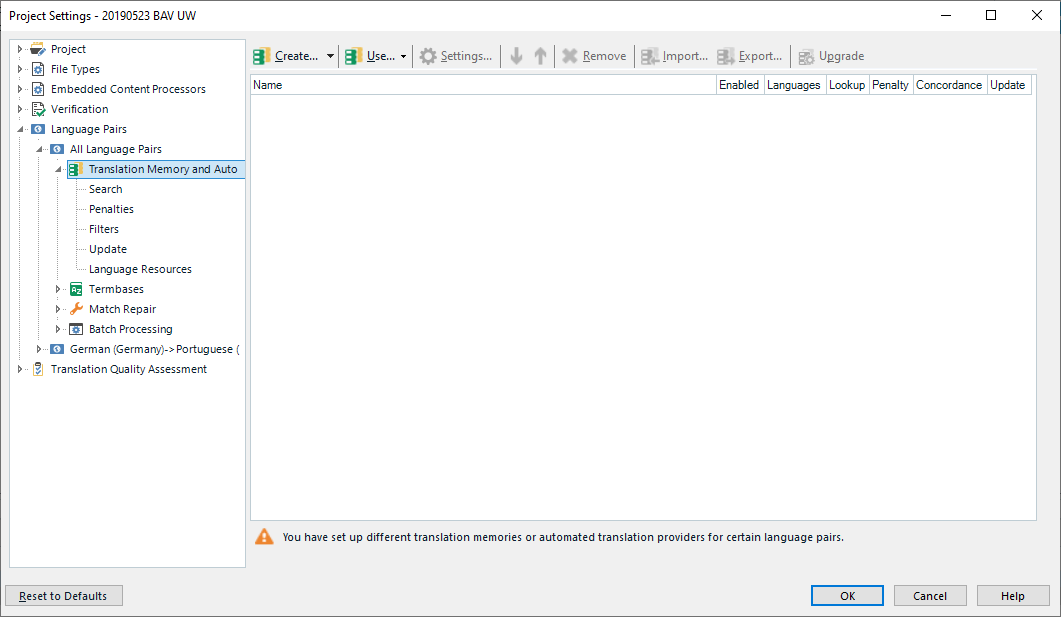The image size is (1061, 617).
Task: Select Termbases label in tree
Action: click(x=116, y=289)
